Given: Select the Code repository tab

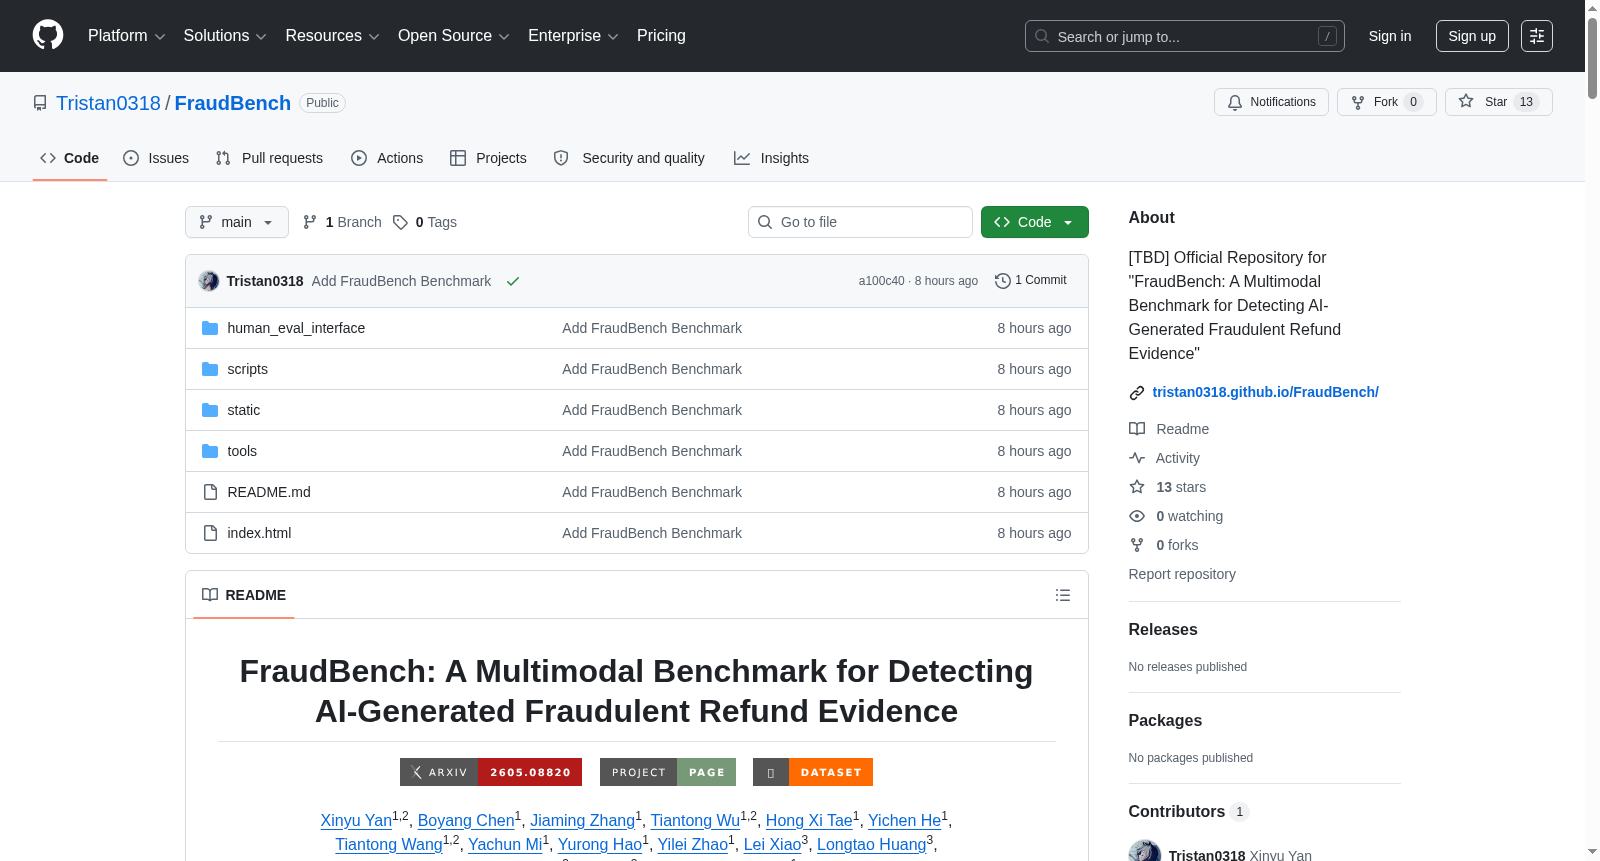Looking at the screenshot, I should (70, 158).
